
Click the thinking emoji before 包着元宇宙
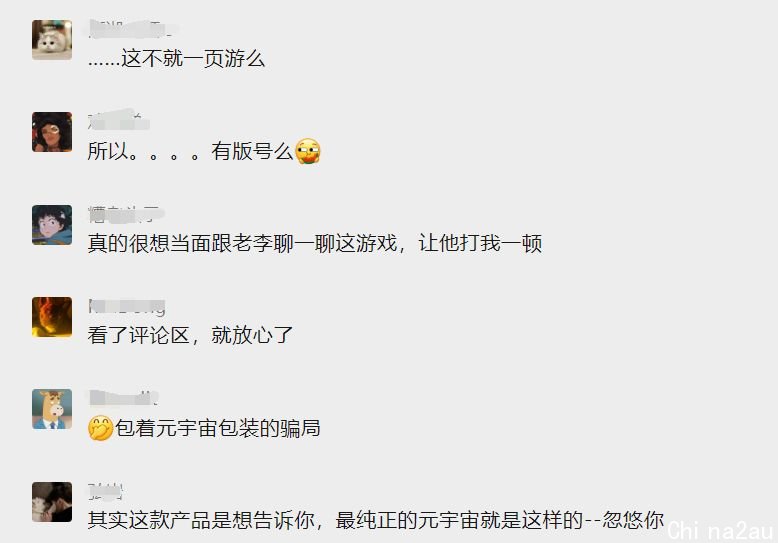coord(101,428)
